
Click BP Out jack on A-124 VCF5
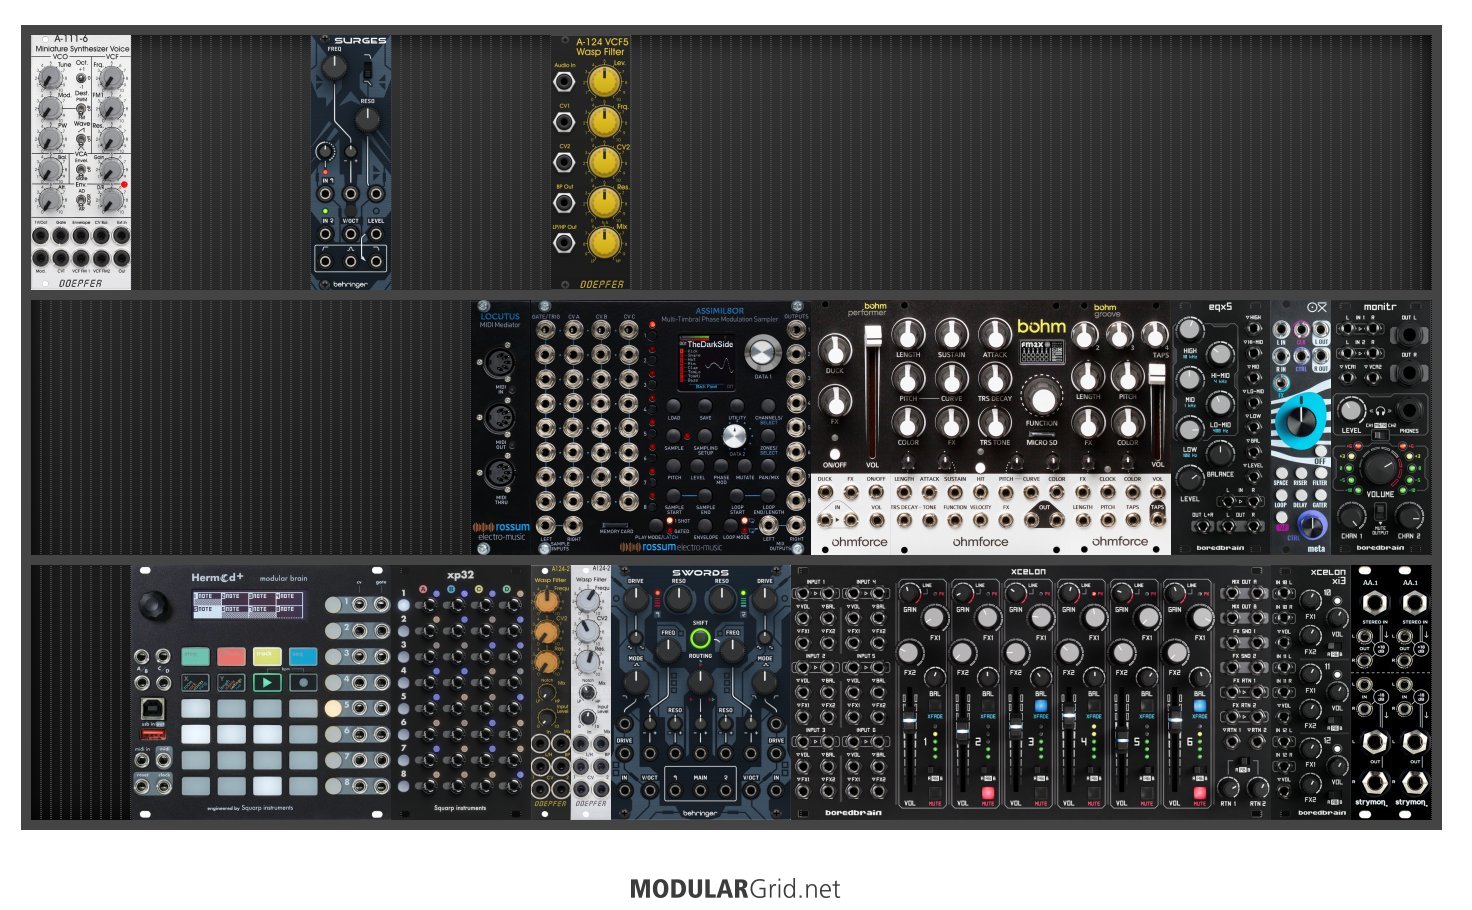[x=565, y=202]
